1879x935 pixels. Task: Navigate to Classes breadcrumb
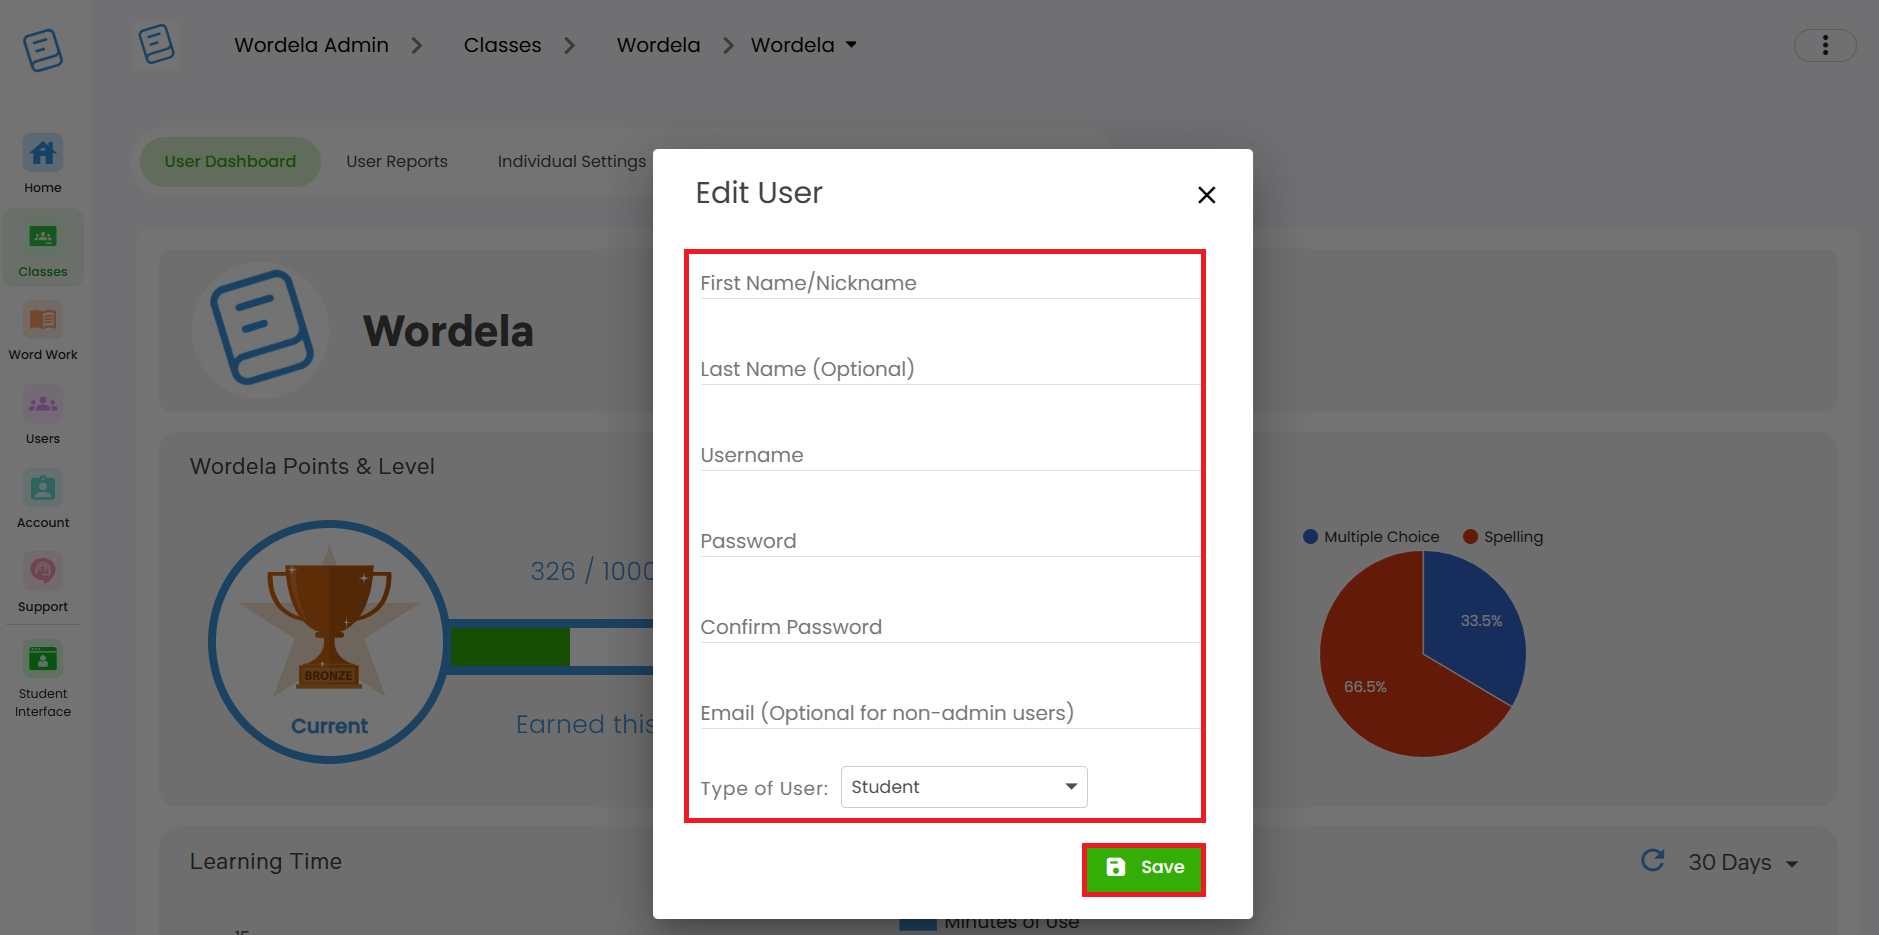point(503,45)
